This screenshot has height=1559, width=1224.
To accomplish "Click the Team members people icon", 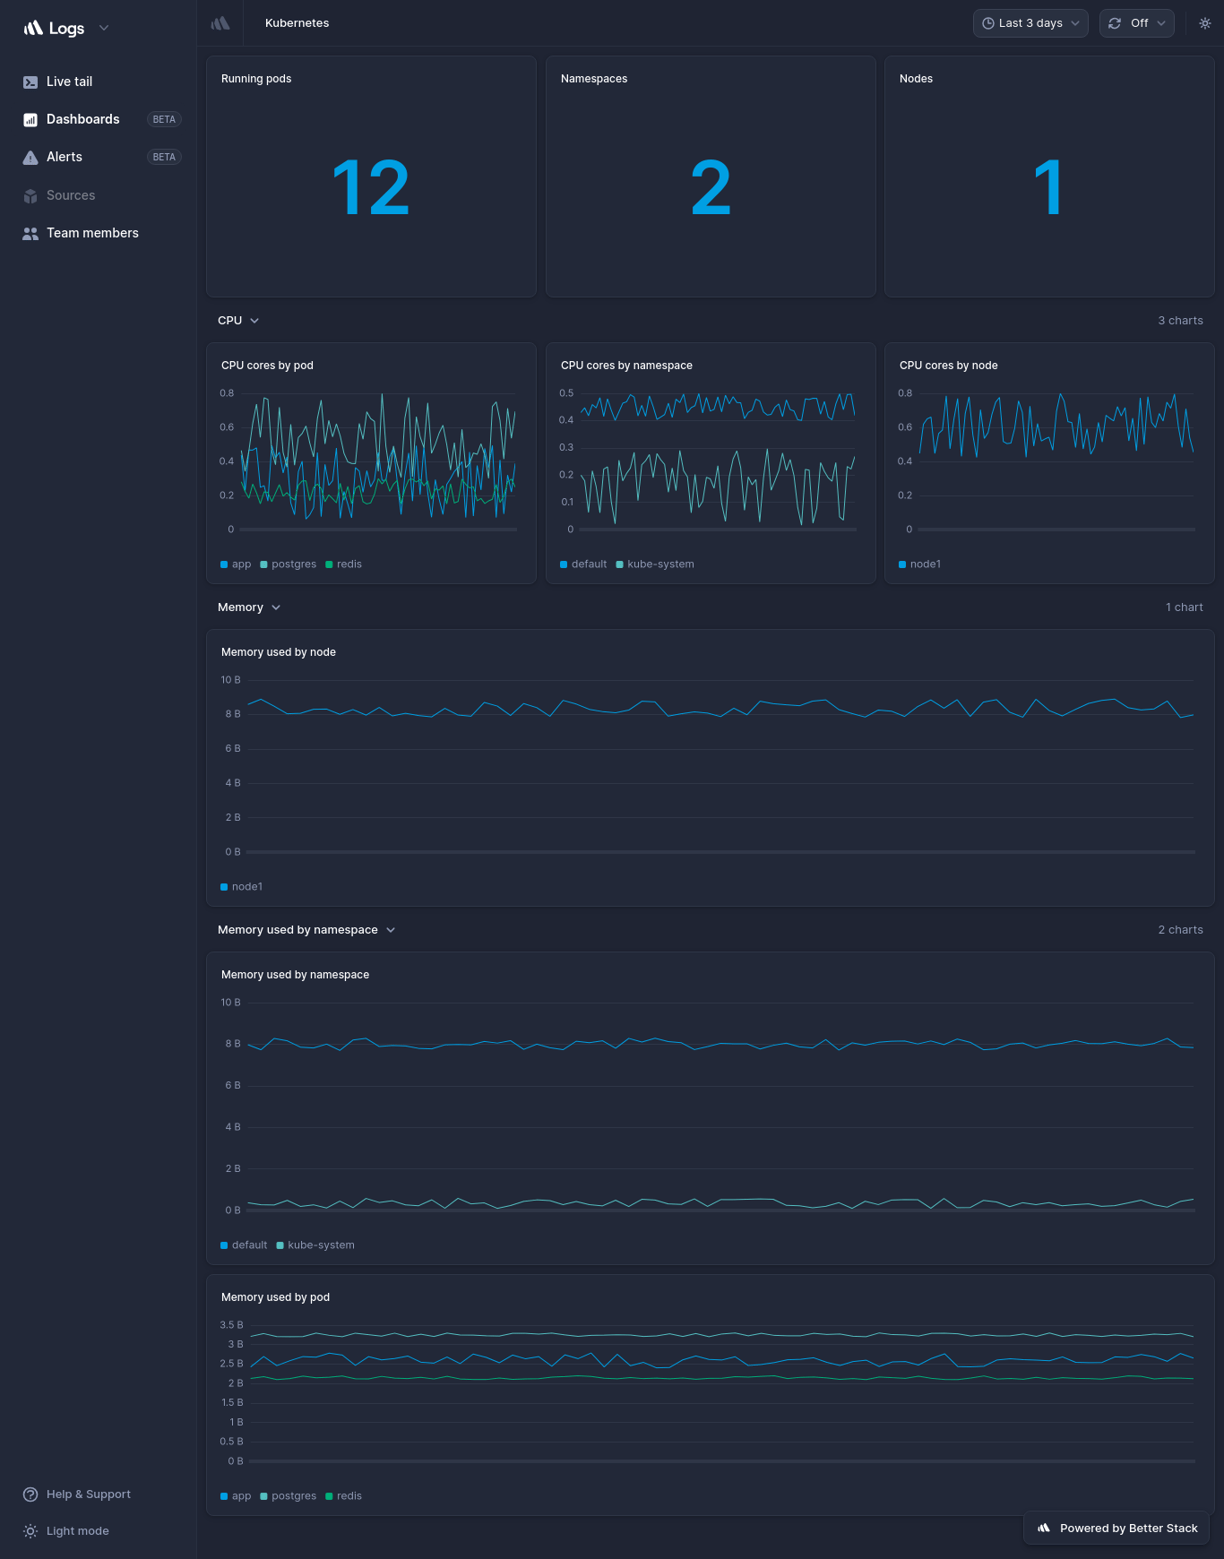I will [30, 233].
